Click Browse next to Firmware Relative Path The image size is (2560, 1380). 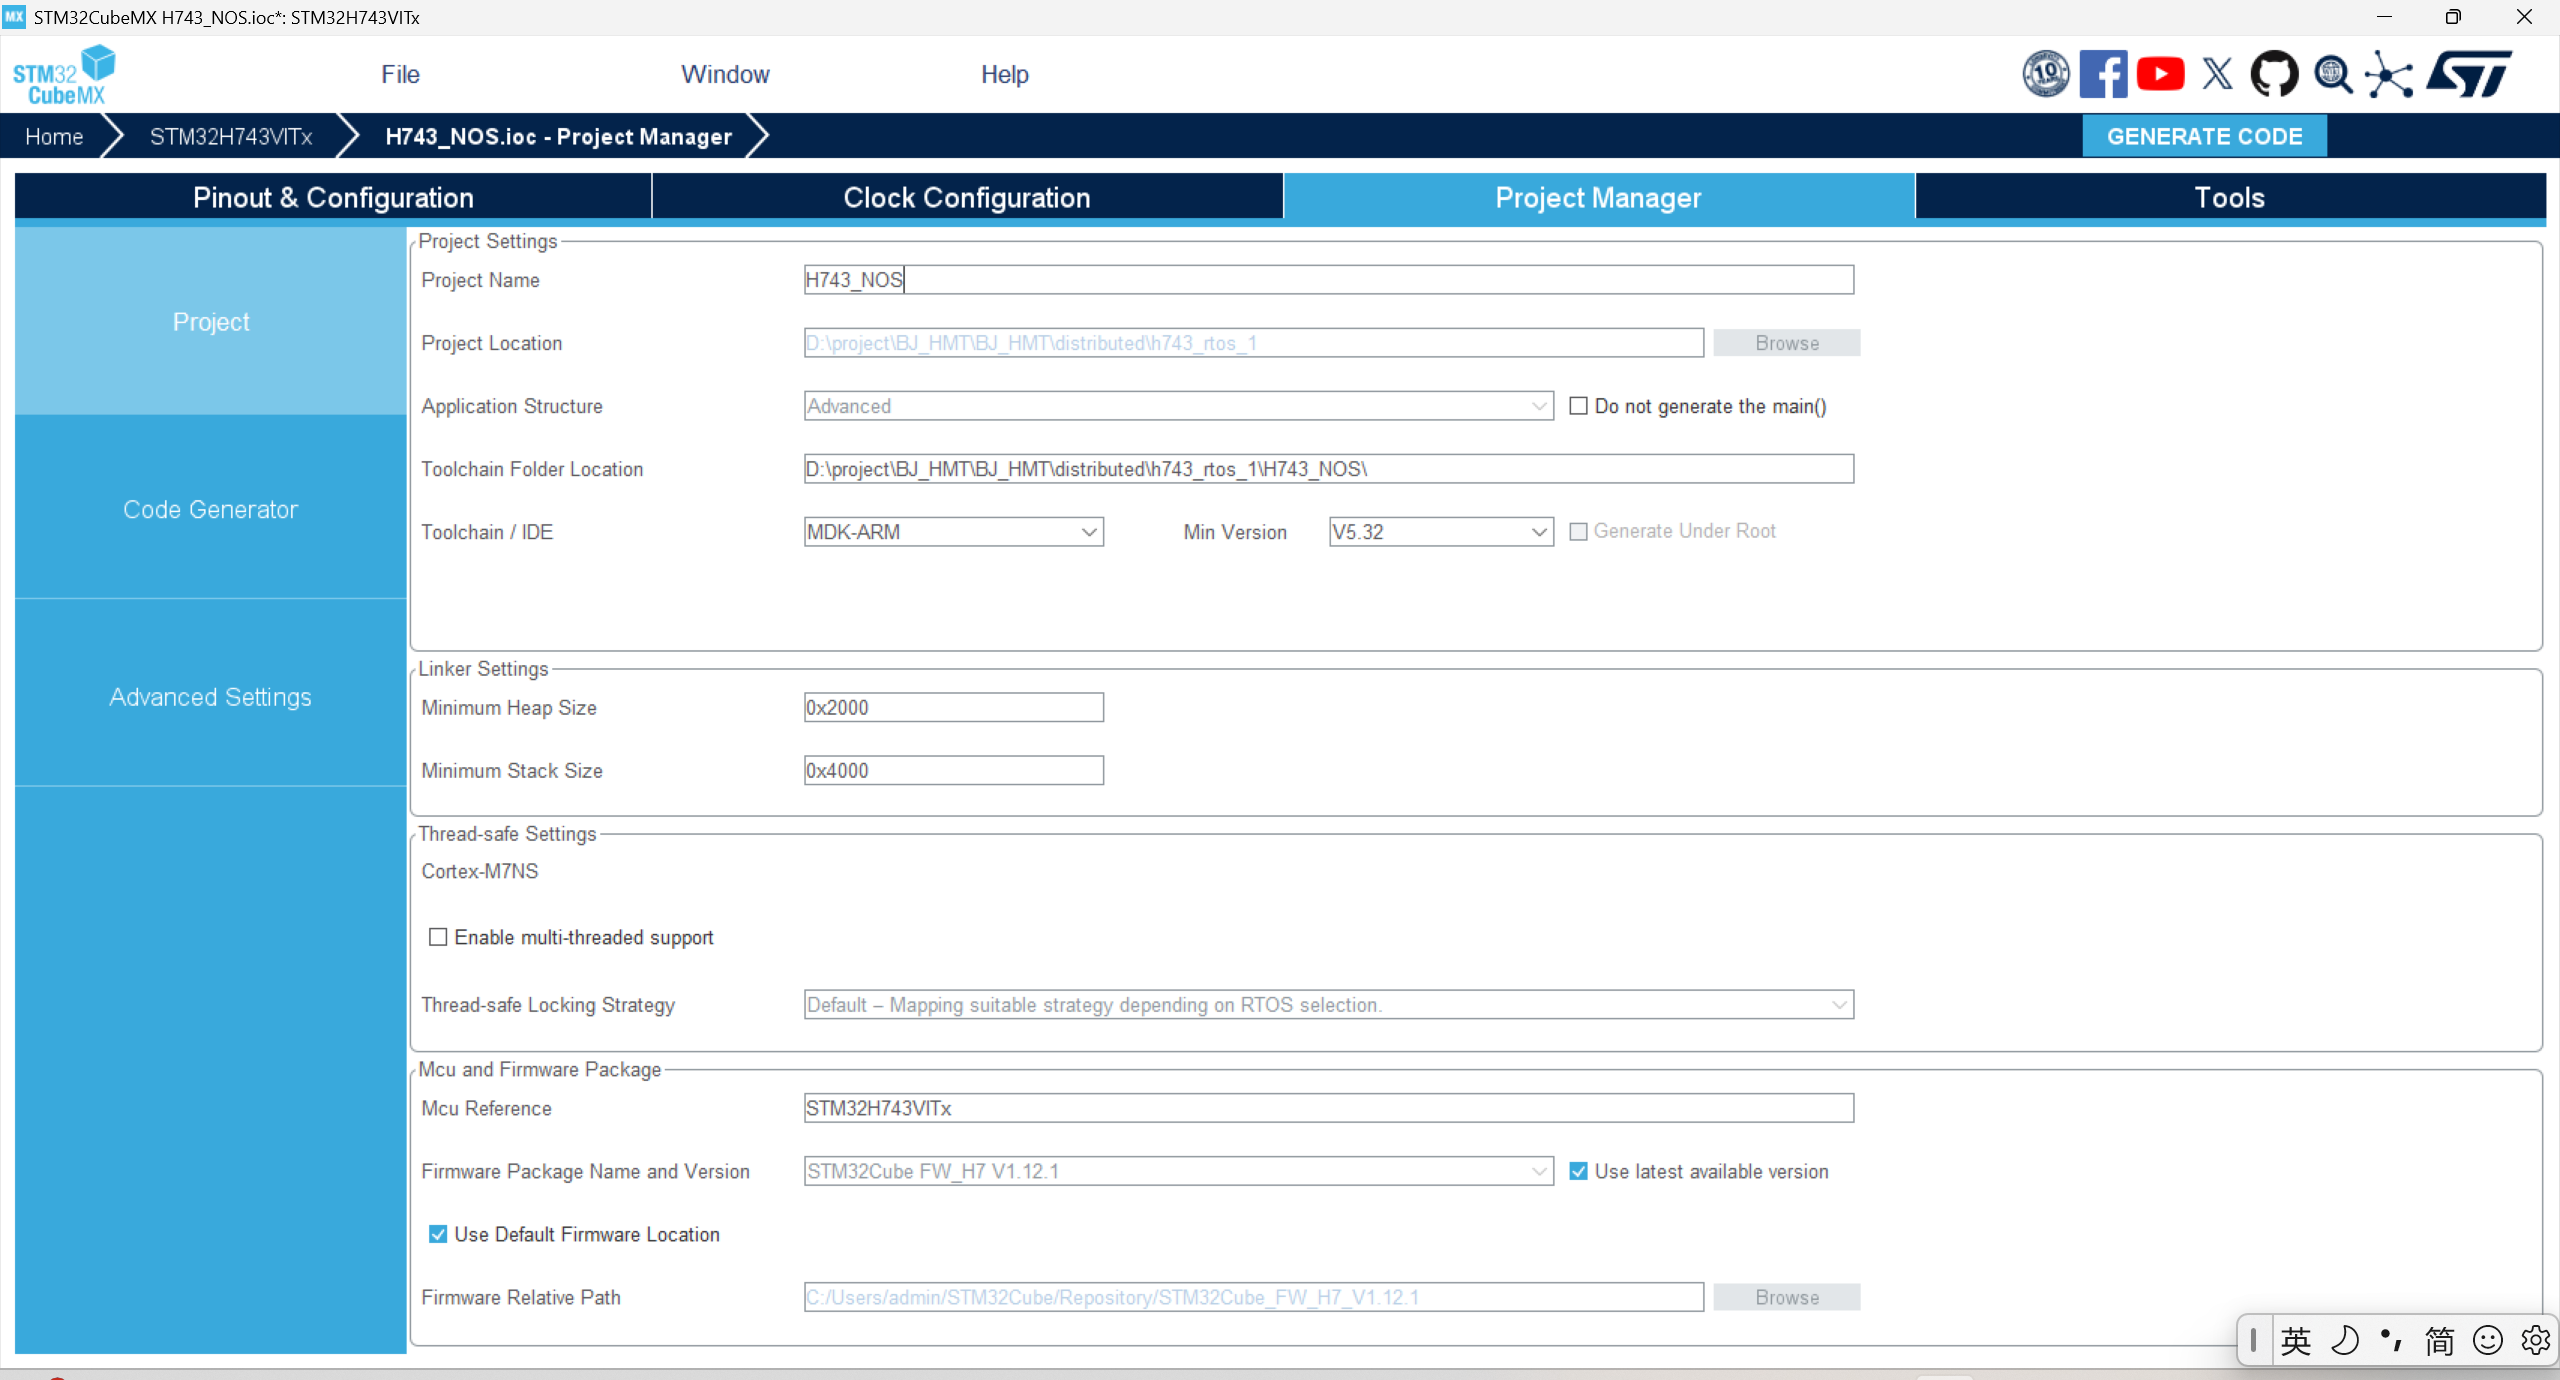click(x=1786, y=1297)
